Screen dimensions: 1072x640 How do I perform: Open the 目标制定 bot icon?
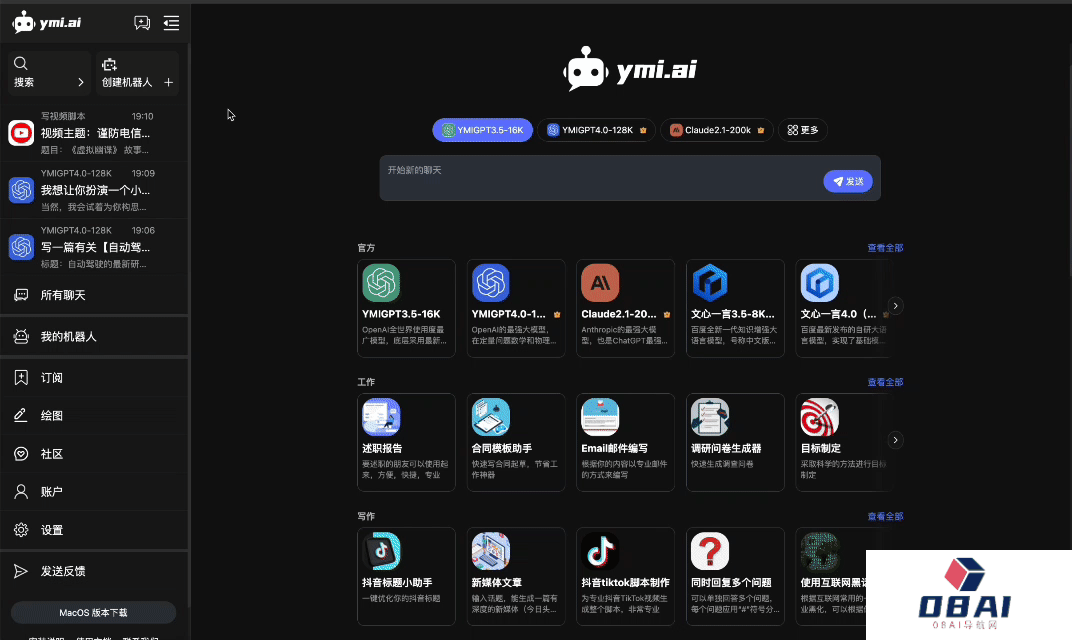820,417
